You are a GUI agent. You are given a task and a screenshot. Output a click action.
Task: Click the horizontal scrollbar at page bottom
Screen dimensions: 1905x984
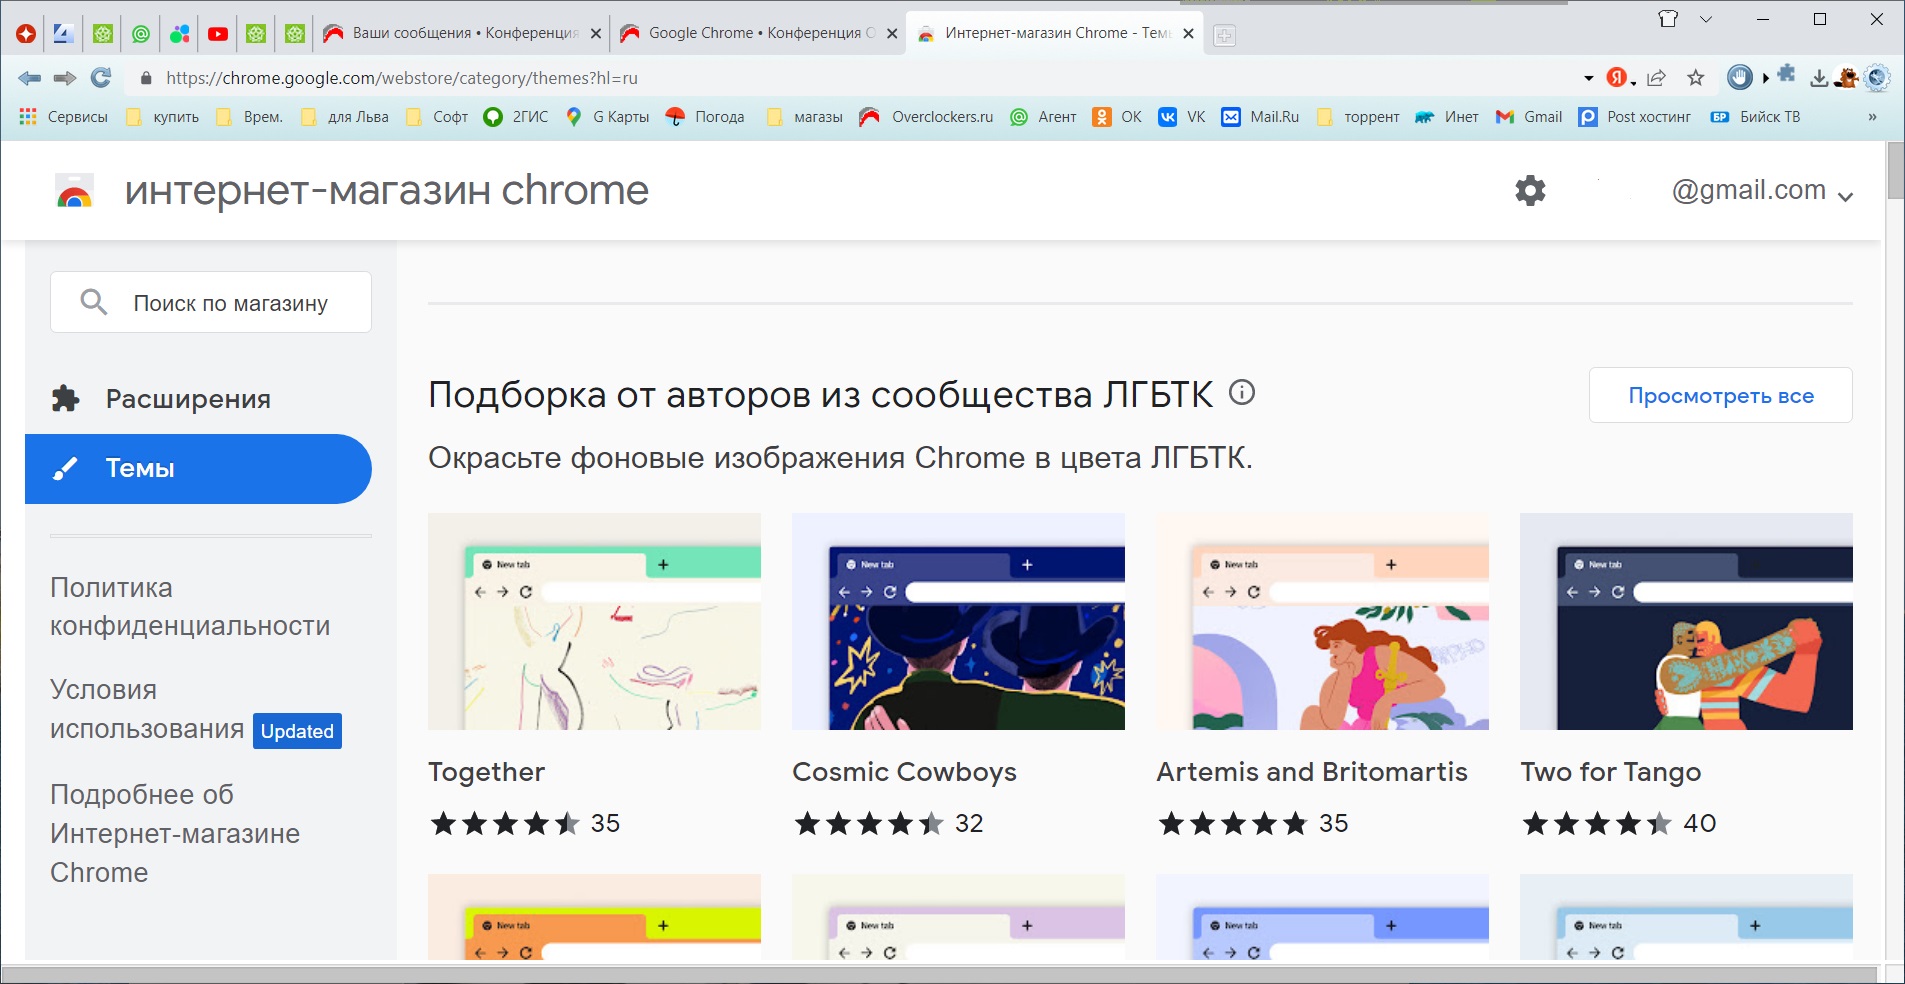tap(940, 974)
